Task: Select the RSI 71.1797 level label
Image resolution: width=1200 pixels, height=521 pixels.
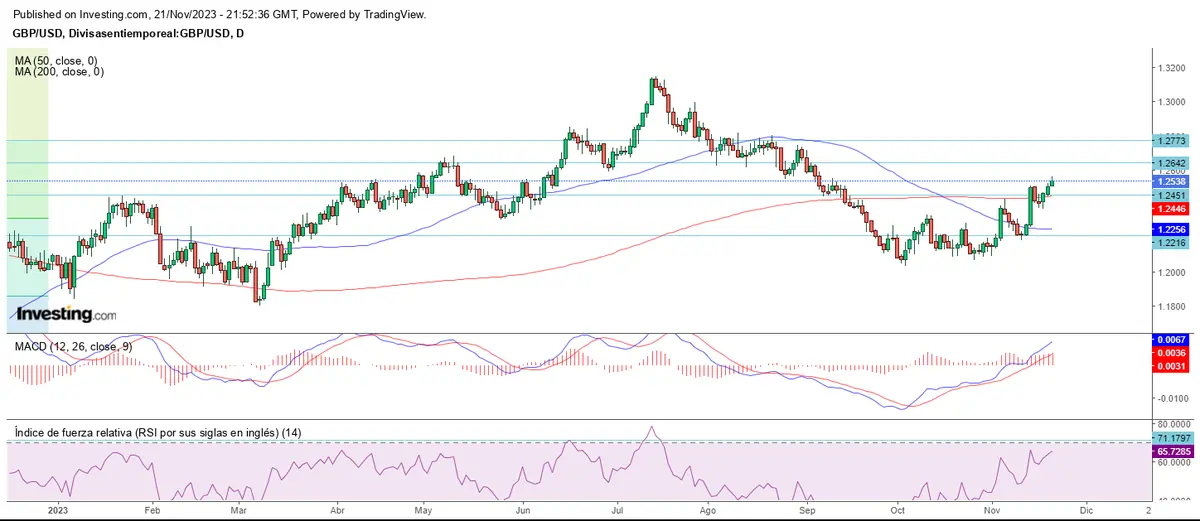Action: point(1169,439)
